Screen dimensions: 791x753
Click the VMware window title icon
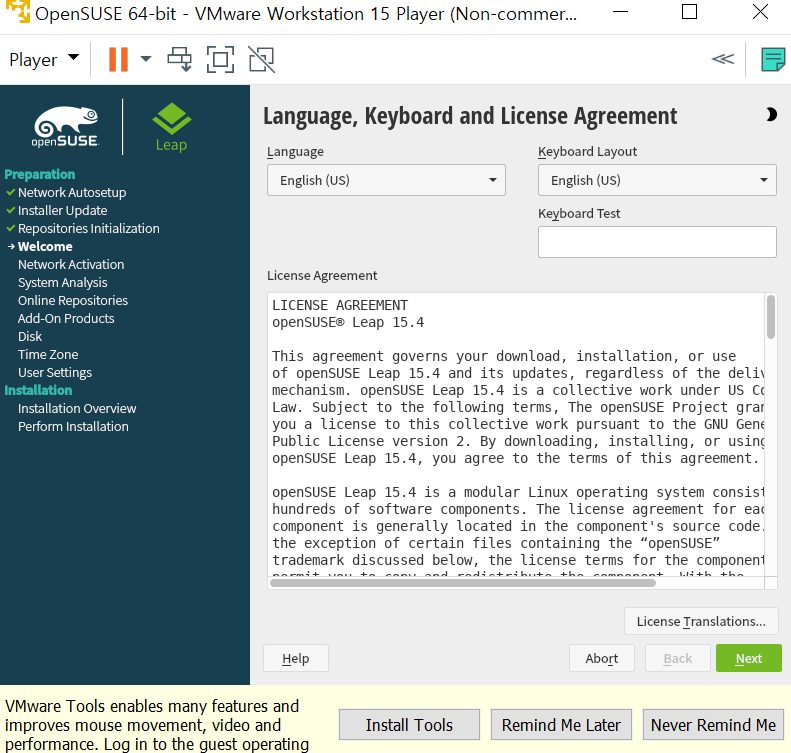tap(18, 11)
